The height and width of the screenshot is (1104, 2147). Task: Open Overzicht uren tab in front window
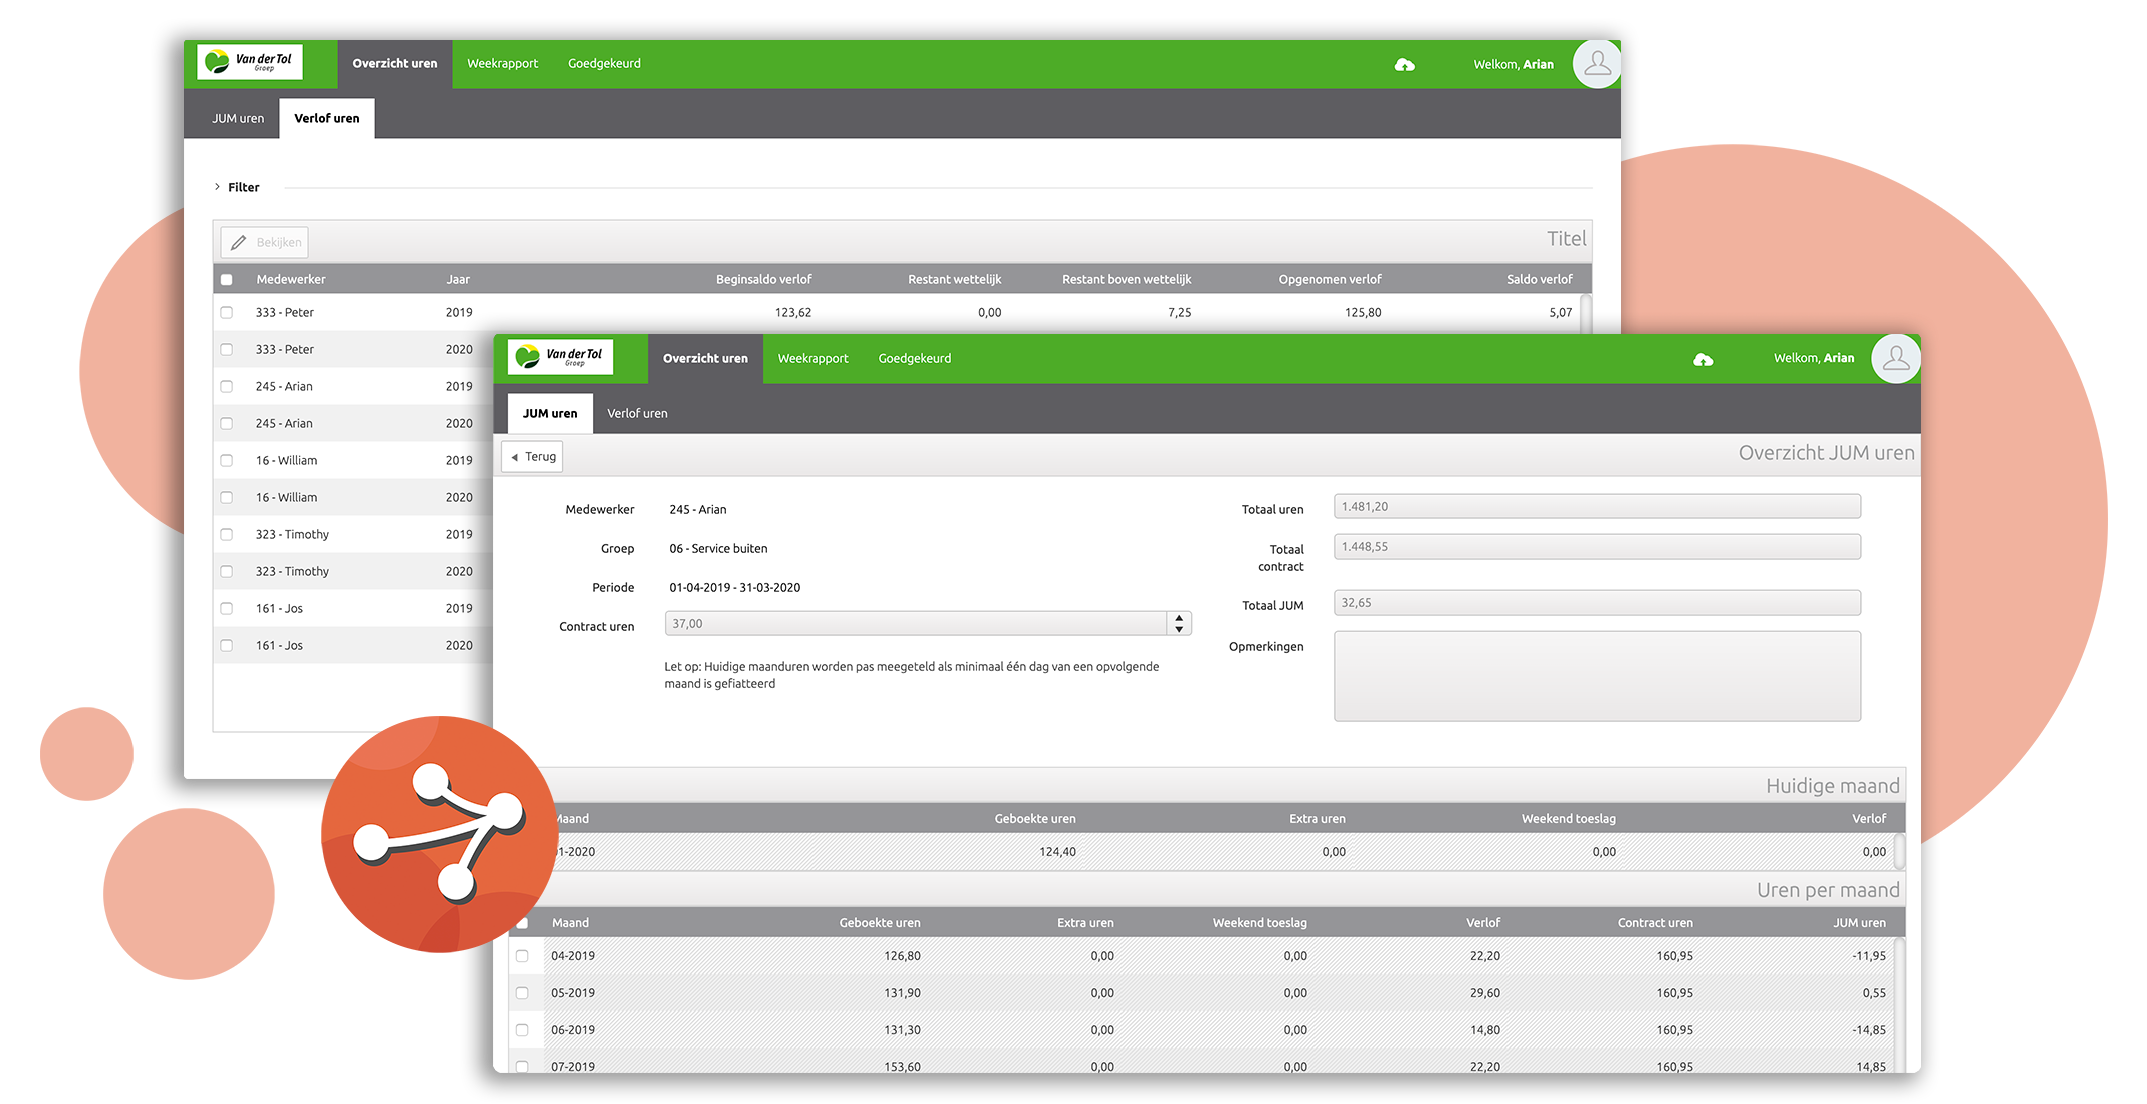click(x=705, y=359)
